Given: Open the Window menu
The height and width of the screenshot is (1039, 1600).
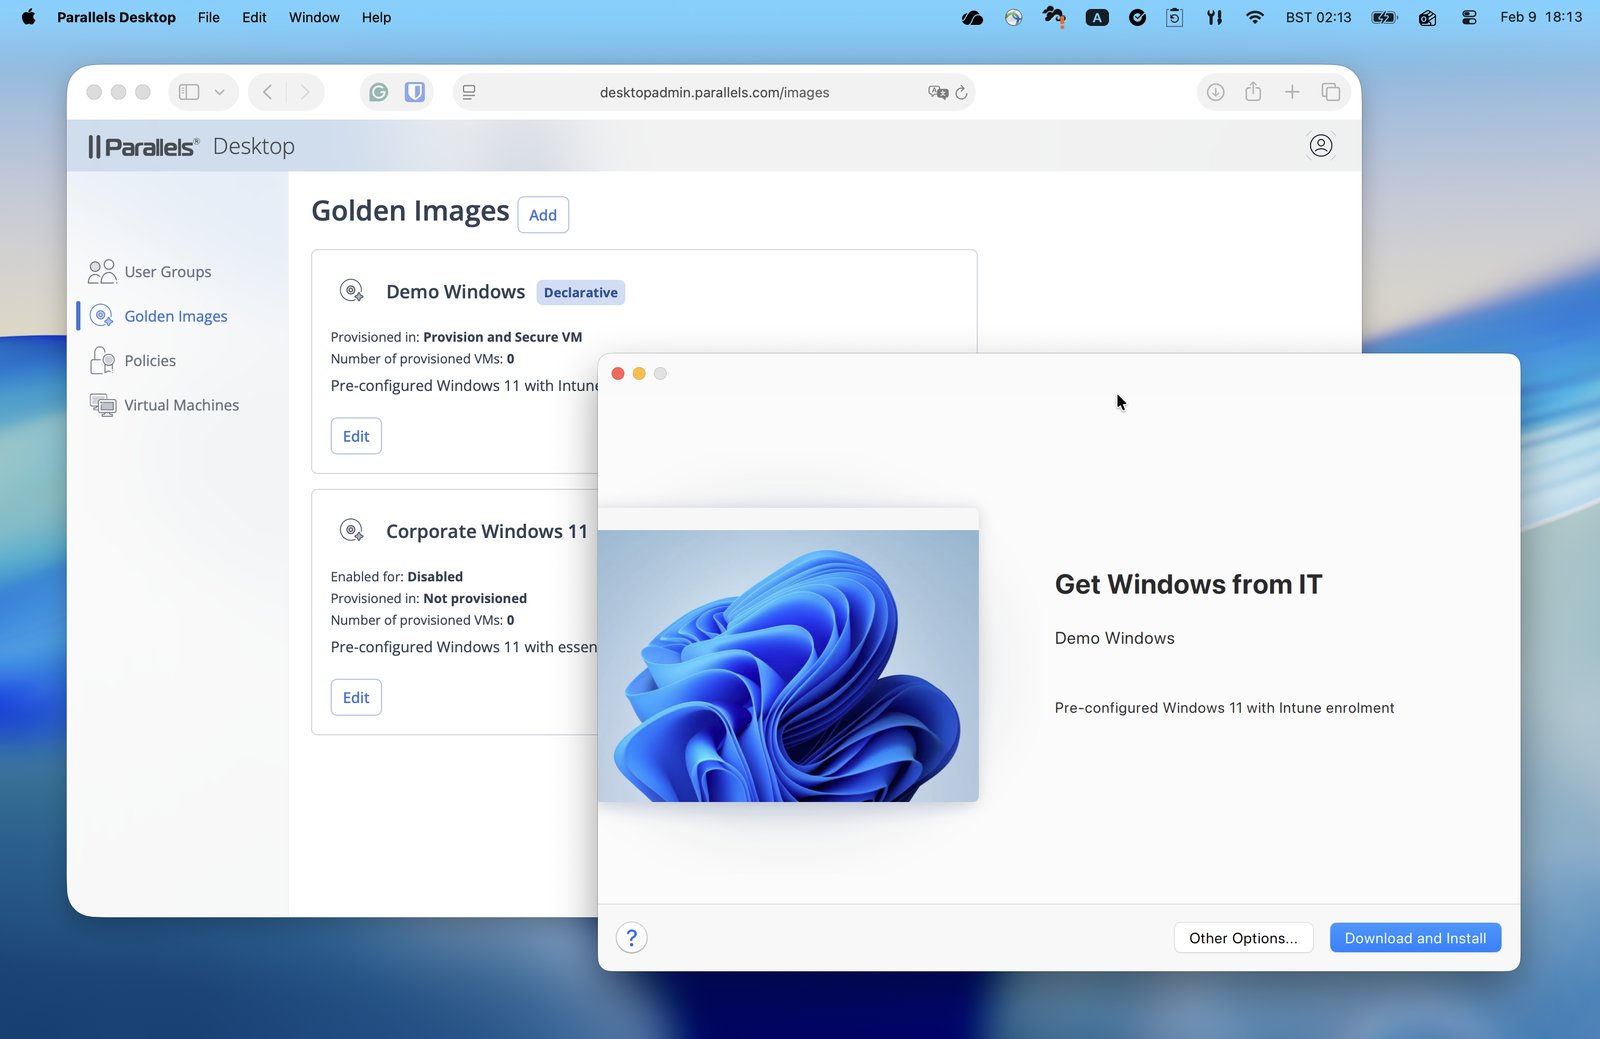Looking at the screenshot, I should [x=314, y=17].
